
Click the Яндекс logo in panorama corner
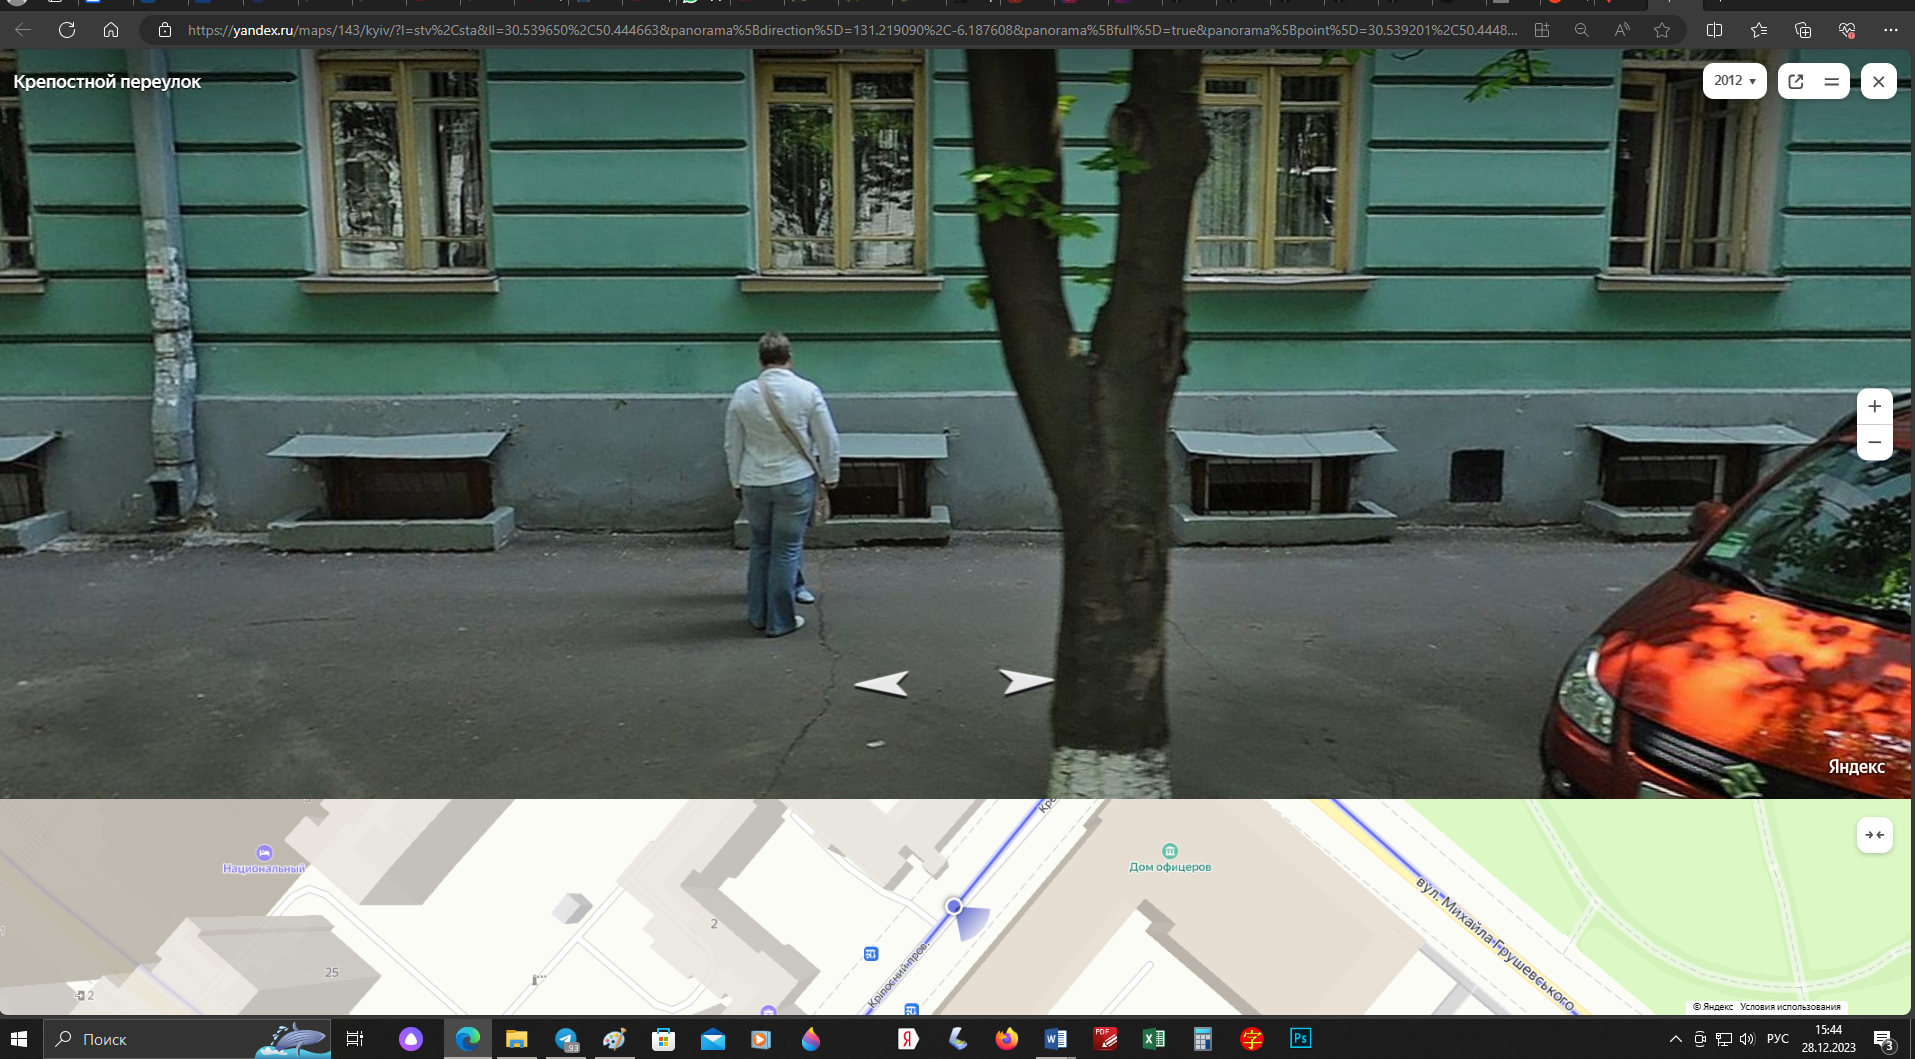click(x=1856, y=767)
